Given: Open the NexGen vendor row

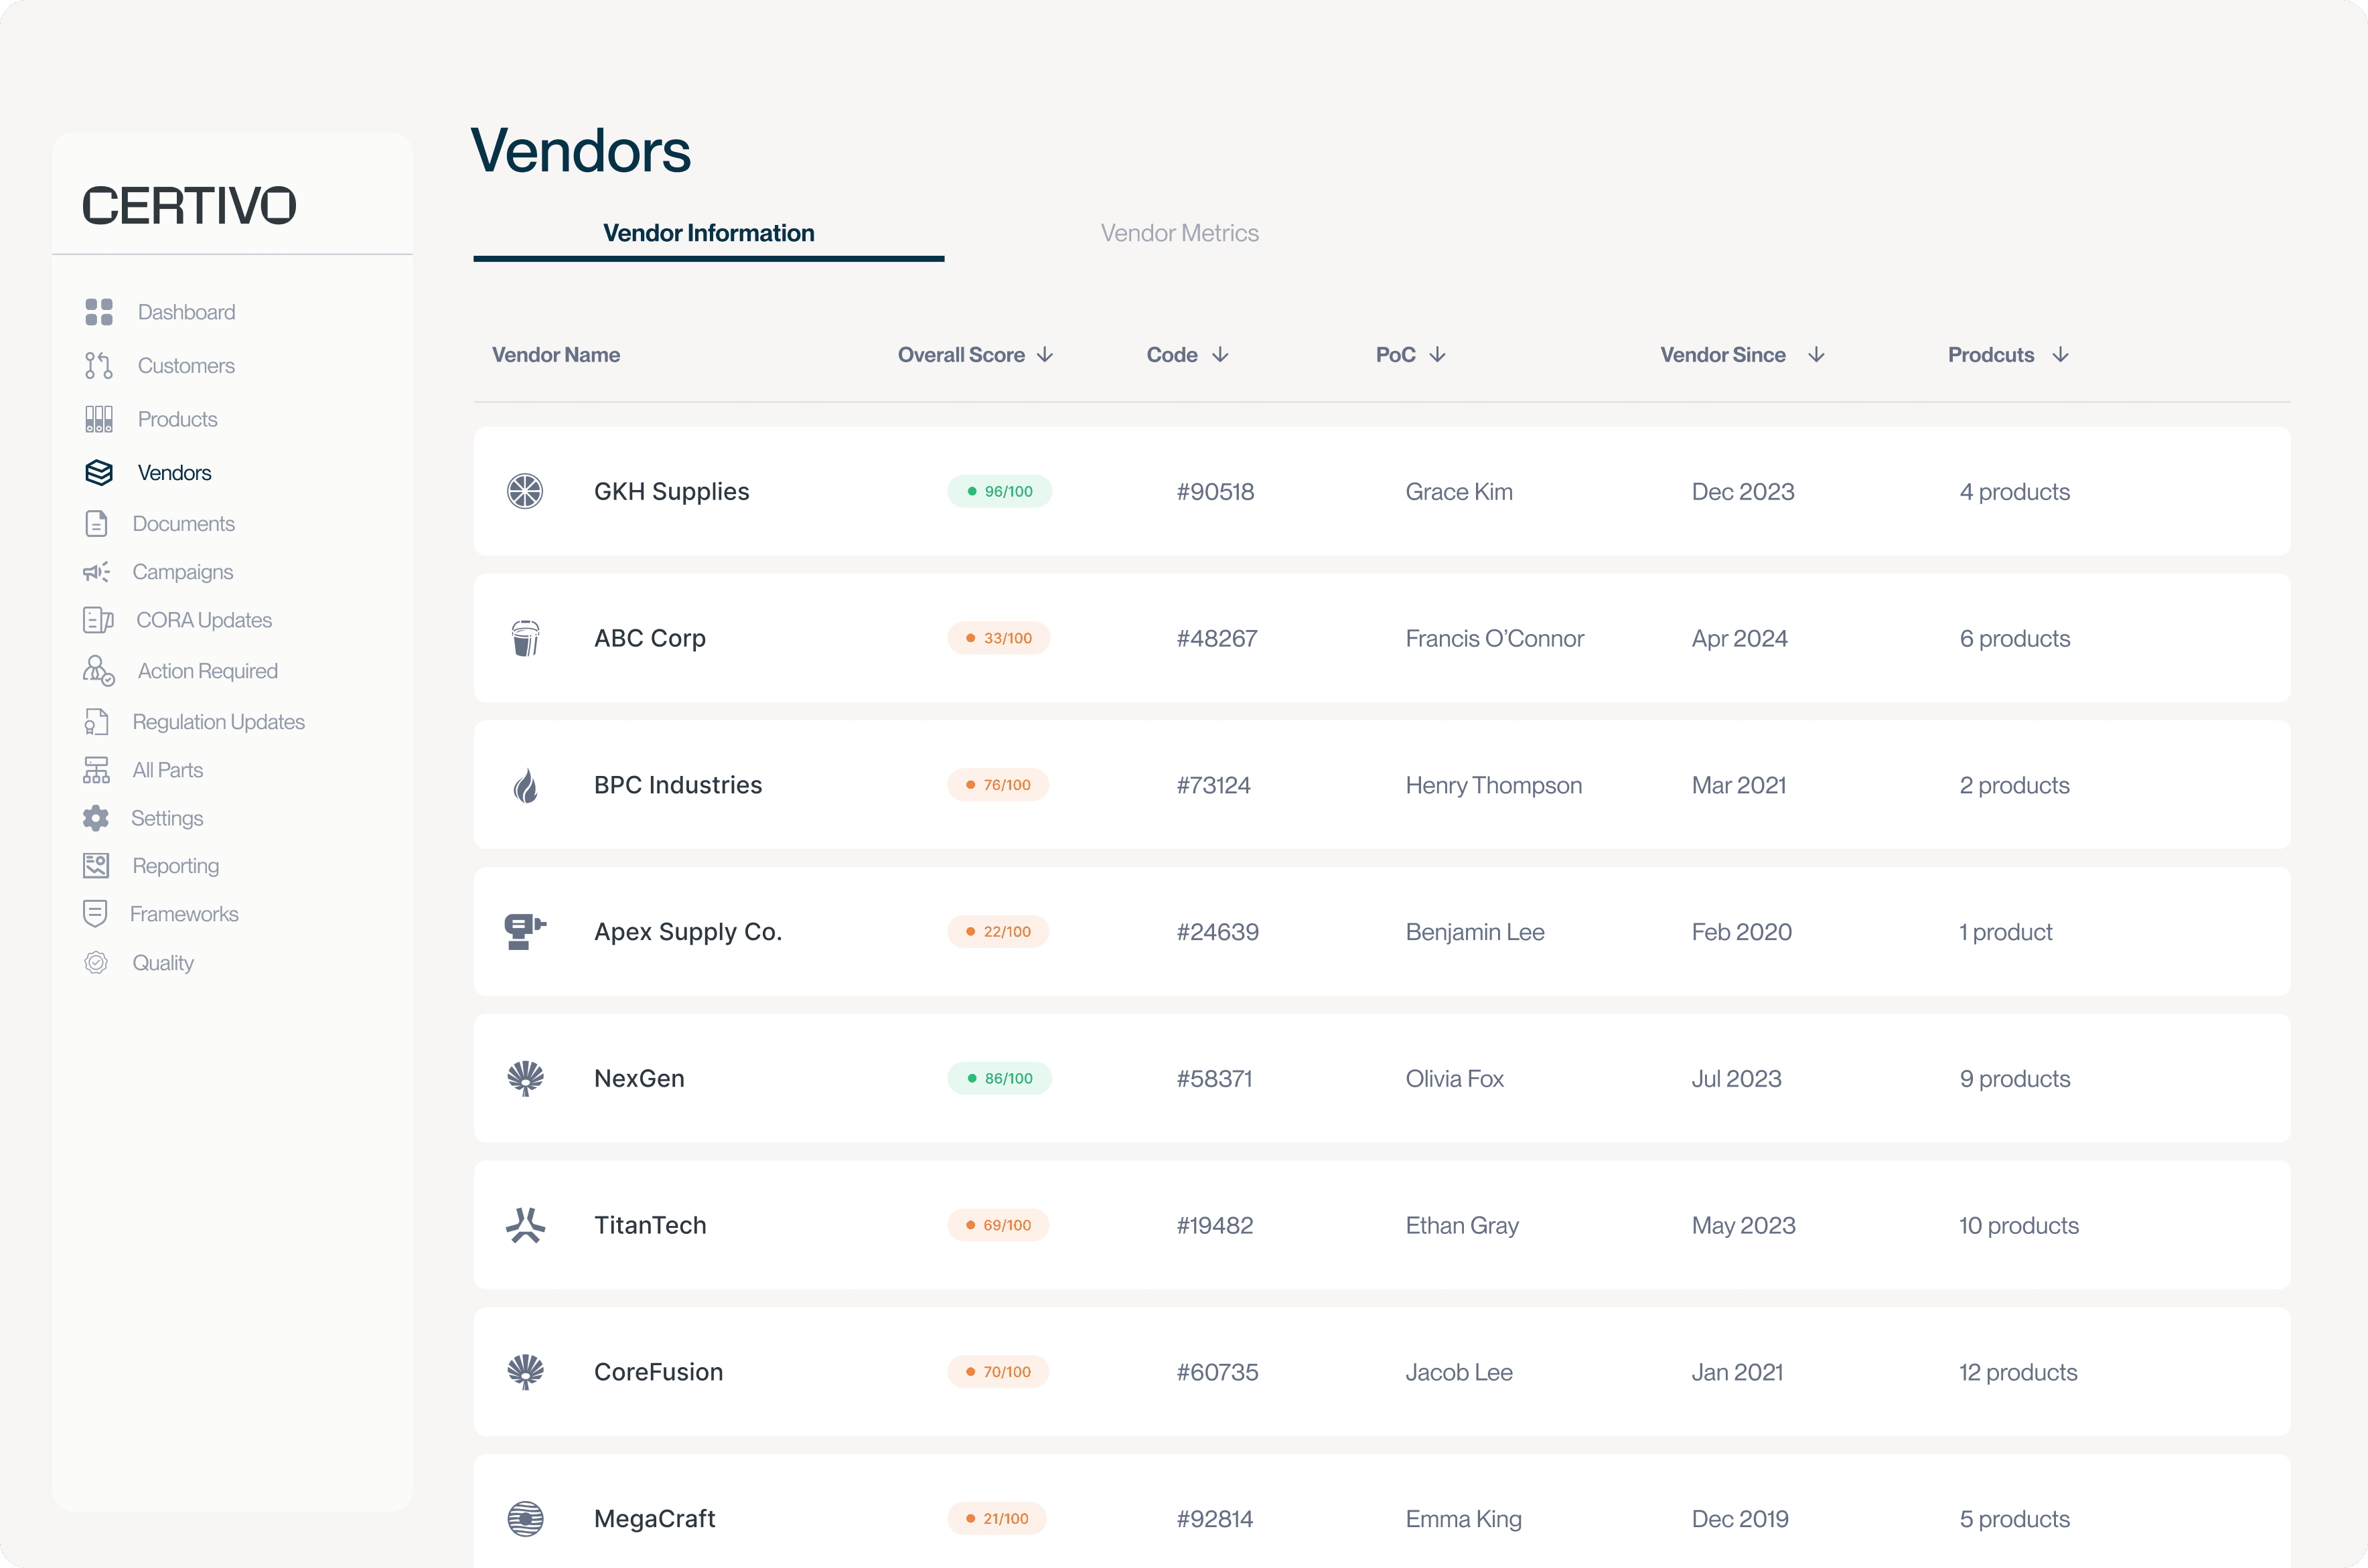Looking at the screenshot, I should pyautogui.click(x=1381, y=1078).
